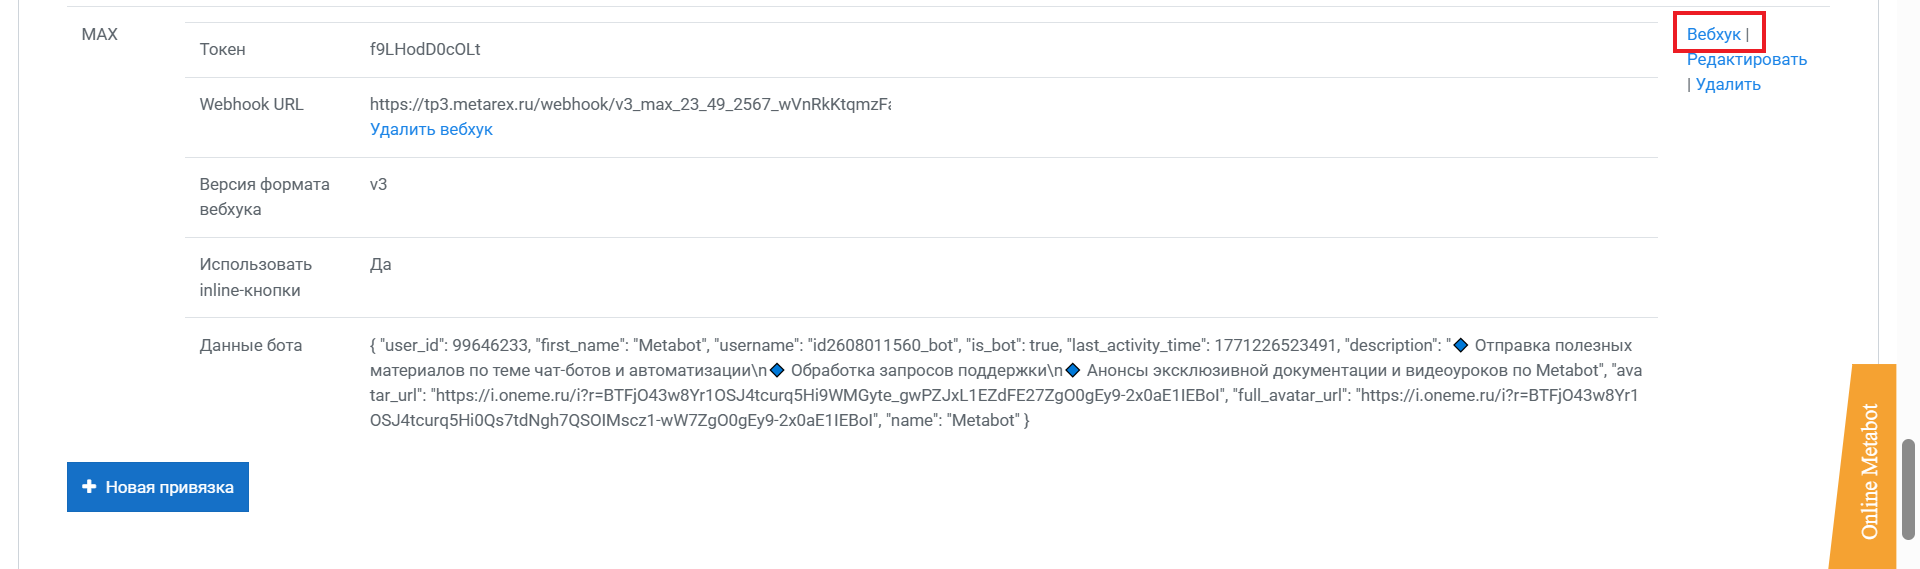Click the blue diamond before Обработка запросов
The width and height of the screenshot is (1920, 569).
(x=777, y=370)
